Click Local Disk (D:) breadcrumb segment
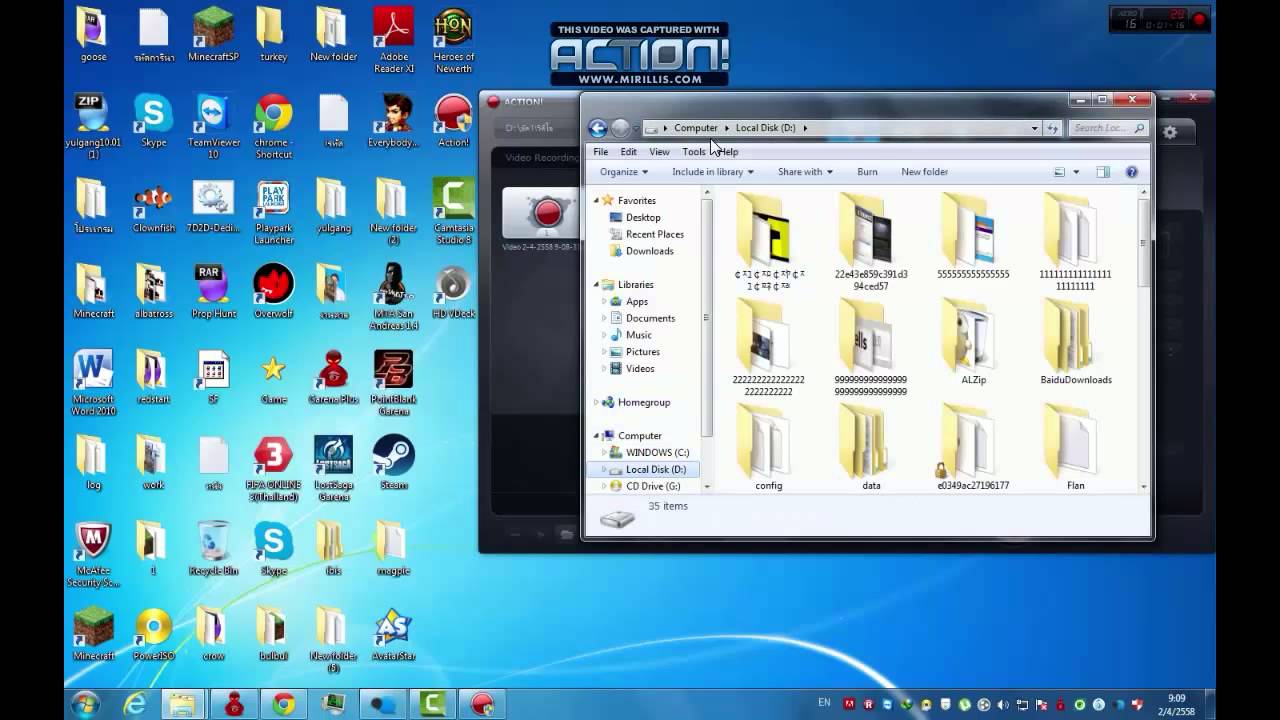This screenshot has width=1280, height=720. coord(765,128)
